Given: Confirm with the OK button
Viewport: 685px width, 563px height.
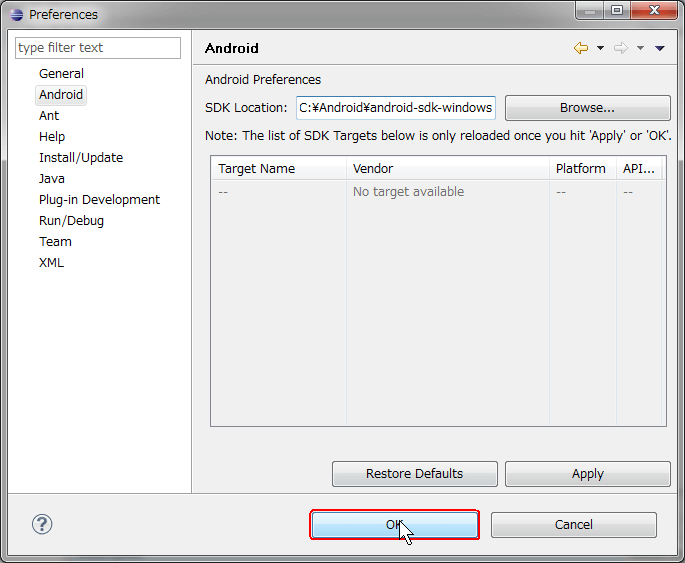Looking at the screenshot, I should click(394, 525).
